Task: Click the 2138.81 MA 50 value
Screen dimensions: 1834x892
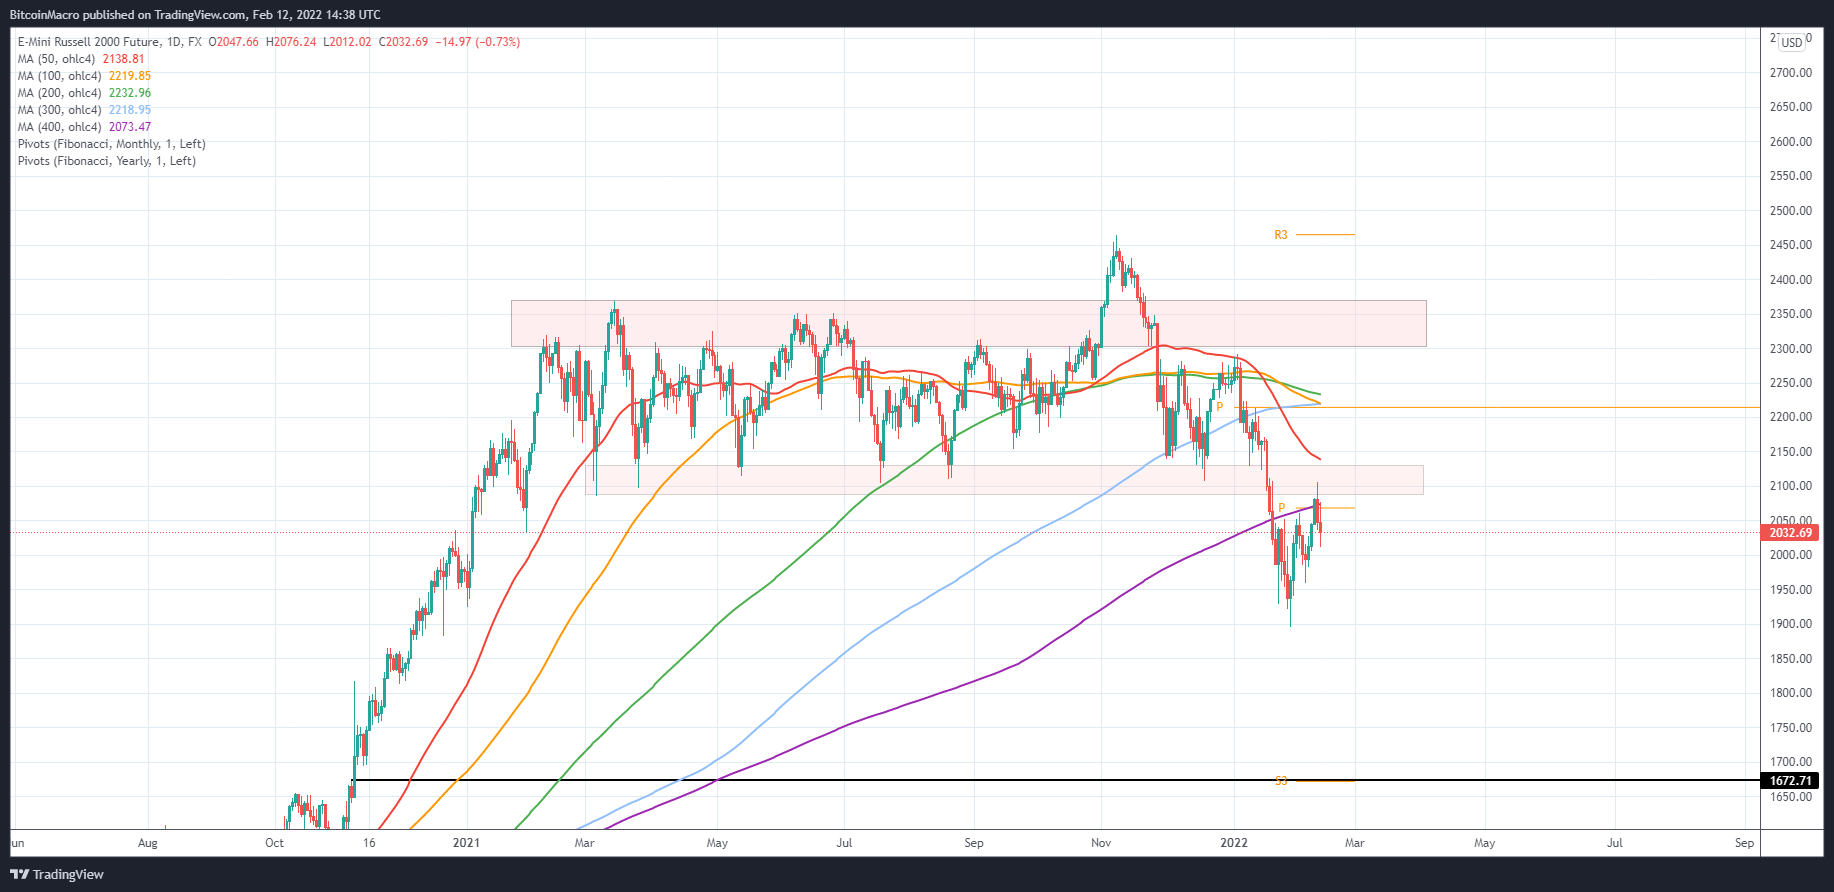Action: 124,59
